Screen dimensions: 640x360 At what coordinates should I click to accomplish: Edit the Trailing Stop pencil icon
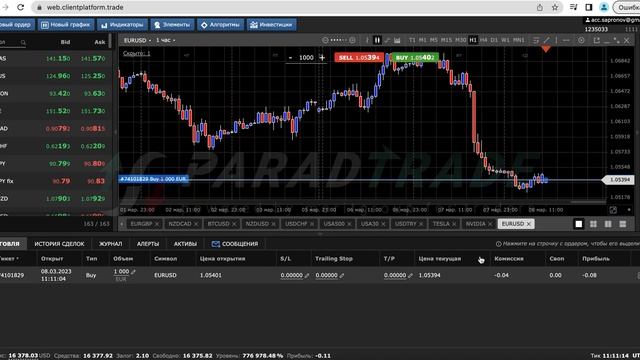(x=342, y=276)
